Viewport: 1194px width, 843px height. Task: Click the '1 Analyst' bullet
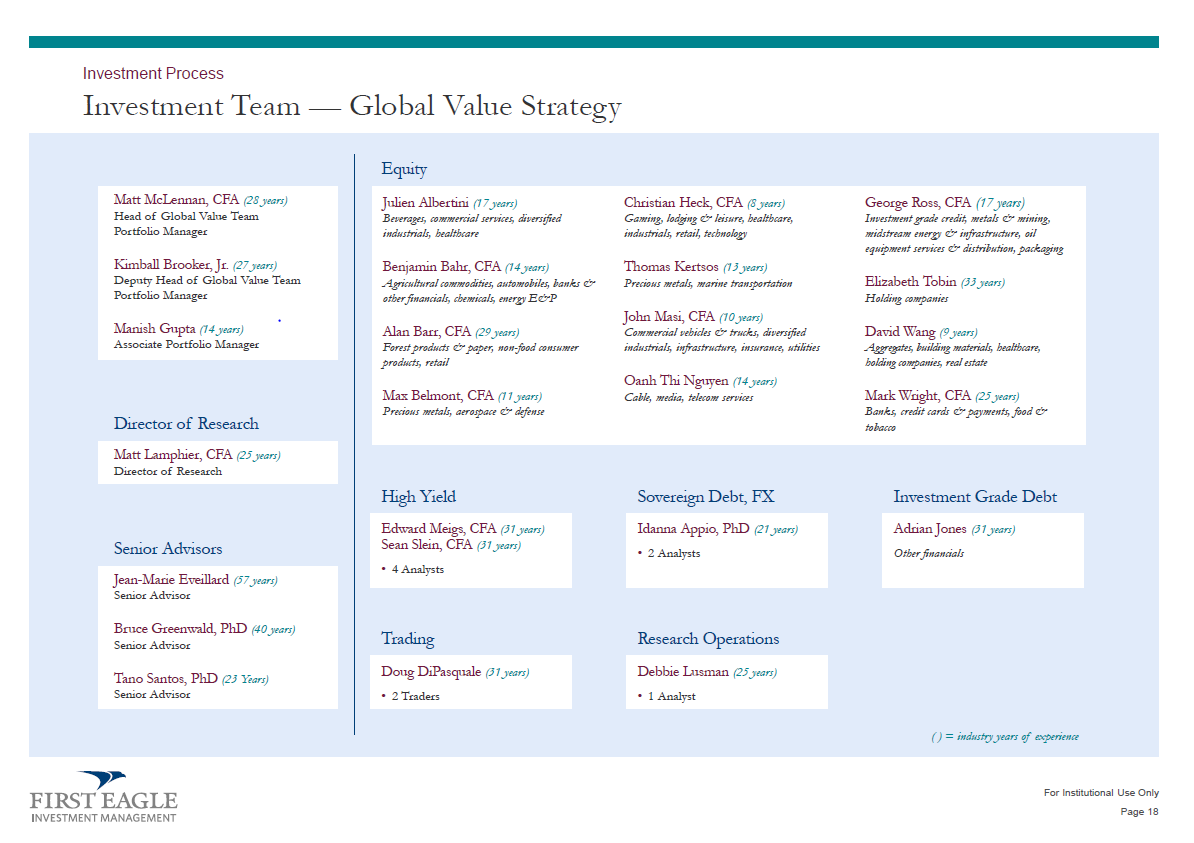[x=666, y=696]
